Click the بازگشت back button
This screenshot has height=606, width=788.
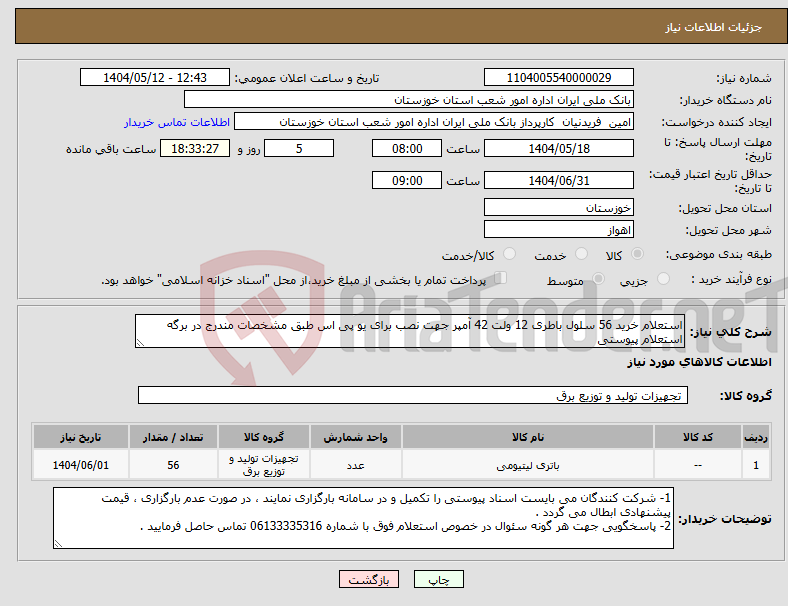(369, 579)
